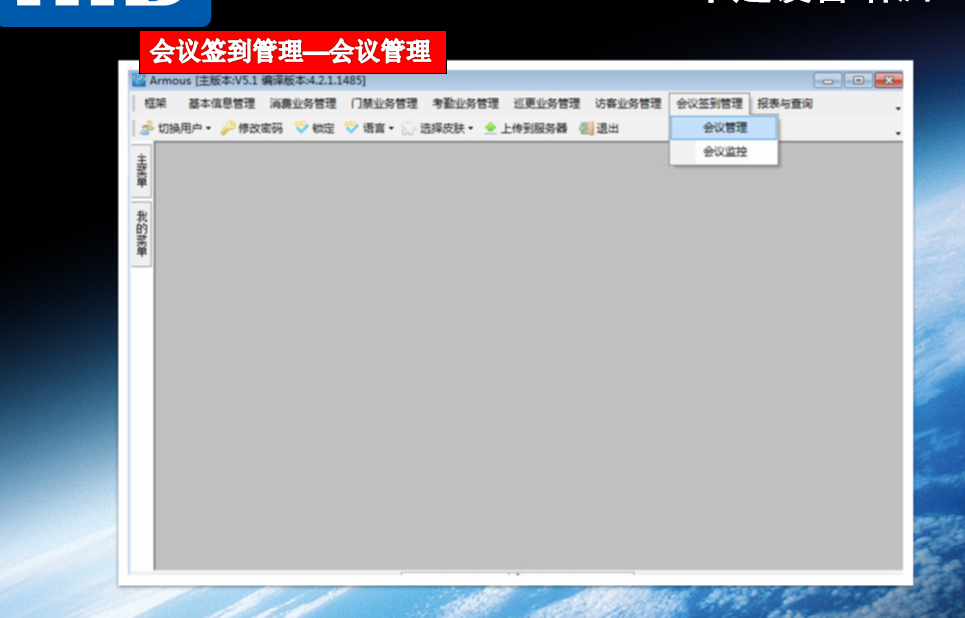Open the 语言 language dropdown
965x618 pixels.
click(x=391, y=129)
